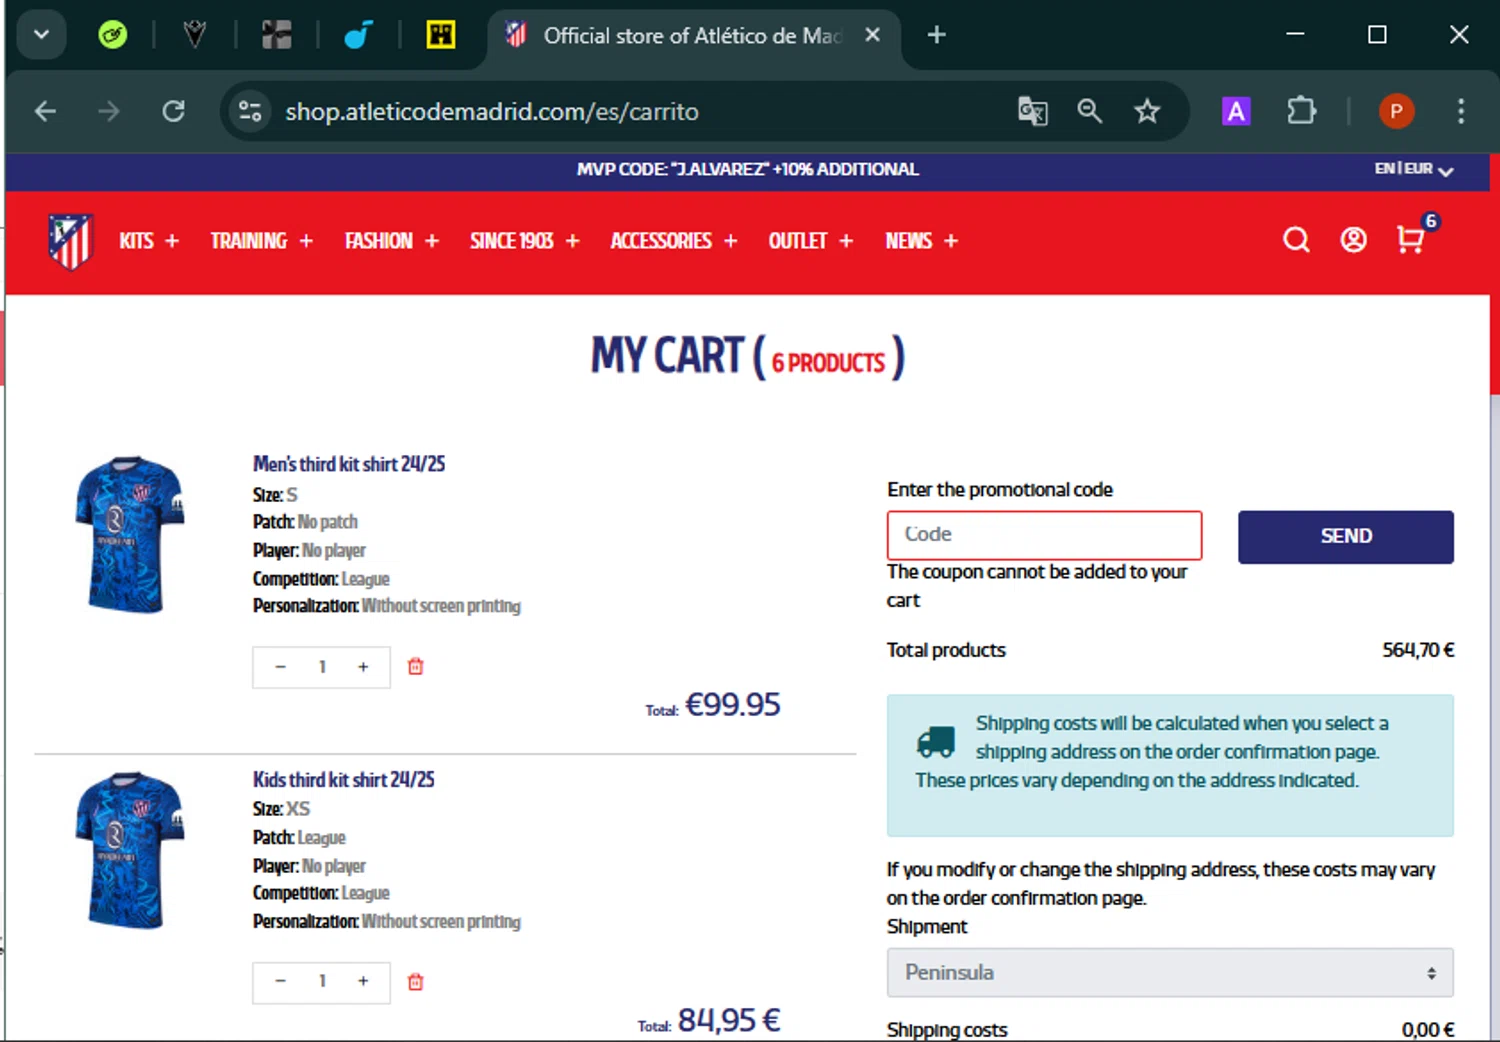1500x1042 pixels.
Task: Click 'The coupon cannot be added' message
Action: click(1036, 586)
